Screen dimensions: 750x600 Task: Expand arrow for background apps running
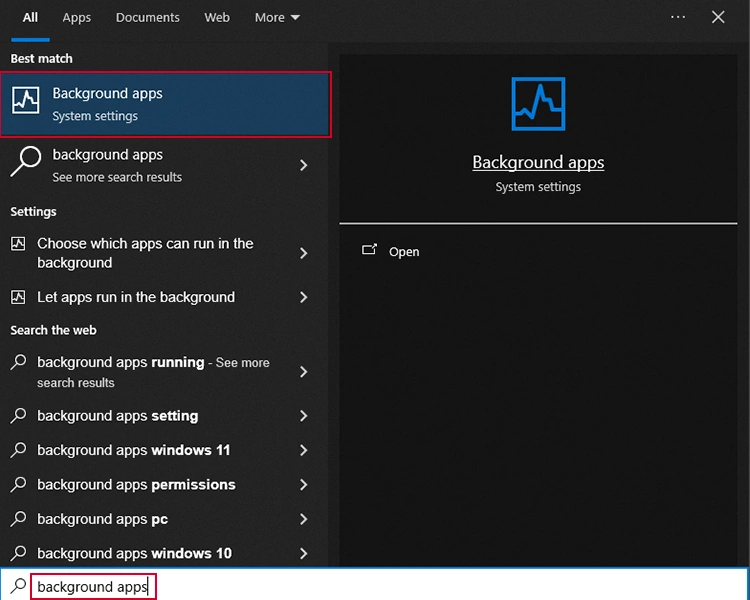point(303,372)
